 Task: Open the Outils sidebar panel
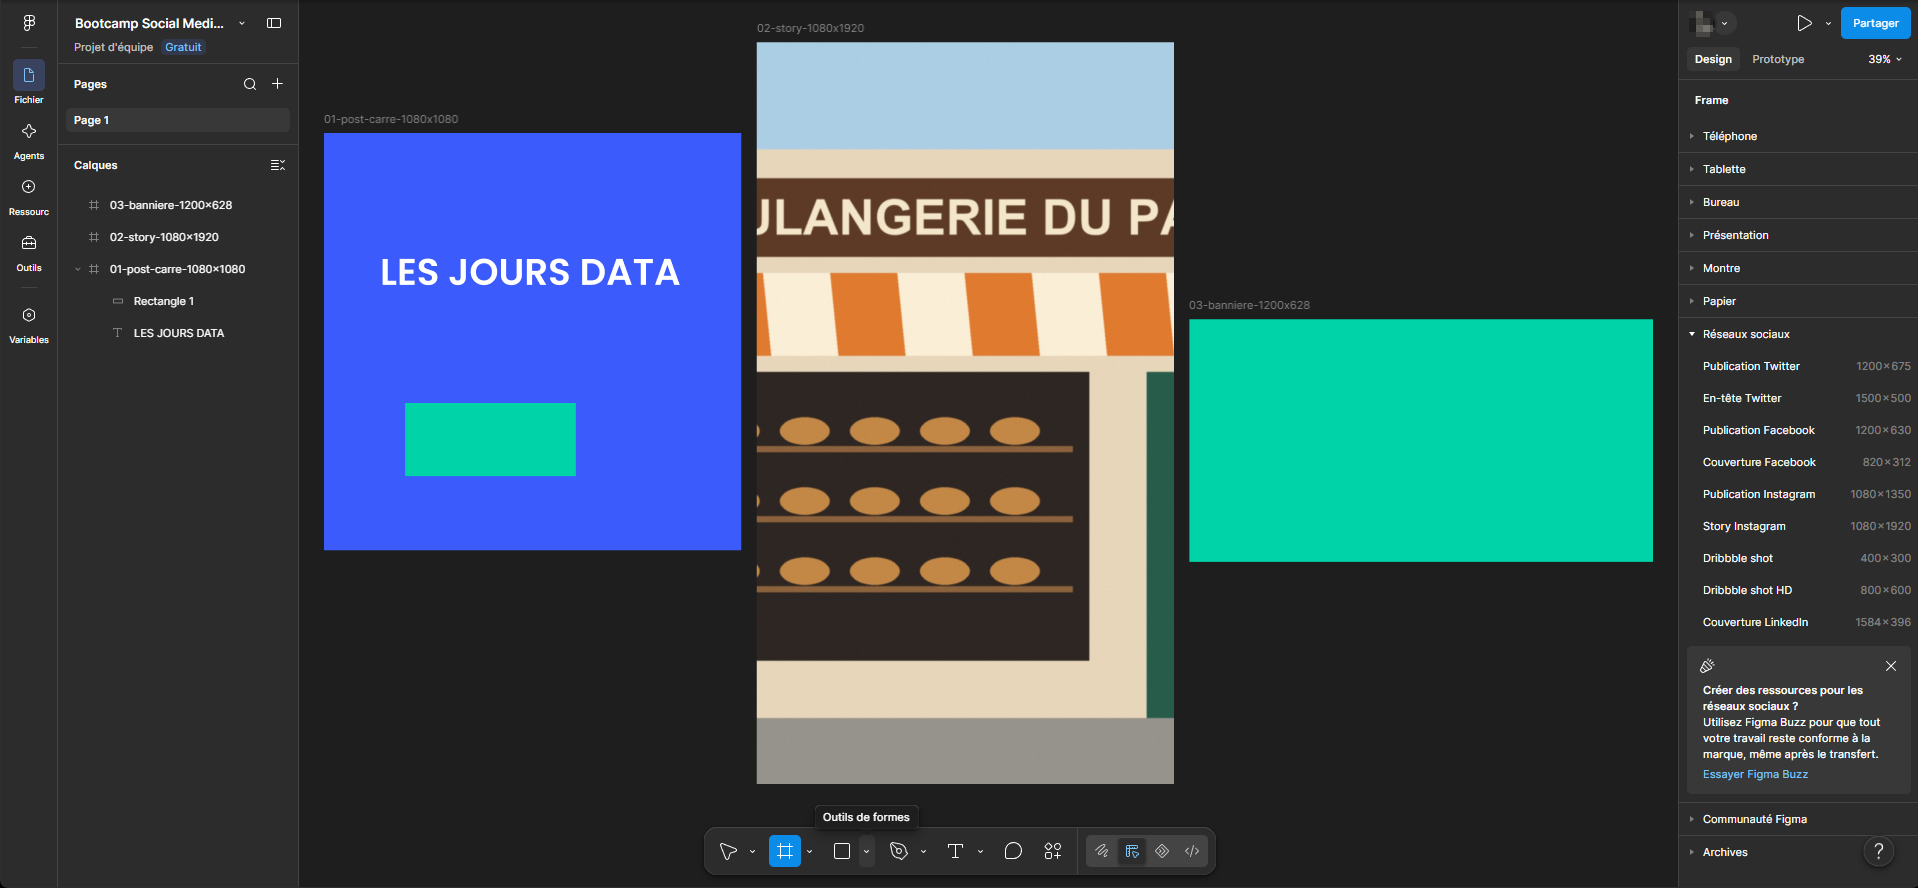[x=29, y=252]
